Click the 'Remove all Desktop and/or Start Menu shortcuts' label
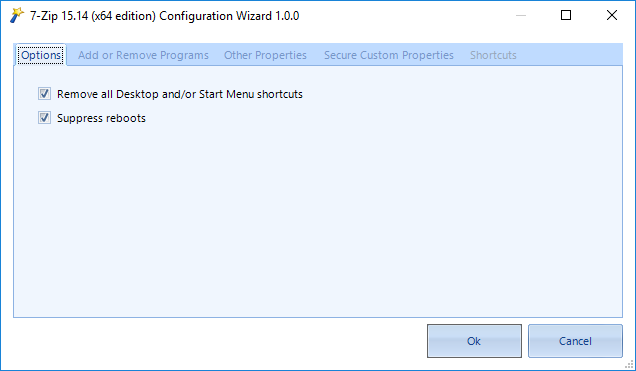 pyautogui.click(x=180, y=94)
